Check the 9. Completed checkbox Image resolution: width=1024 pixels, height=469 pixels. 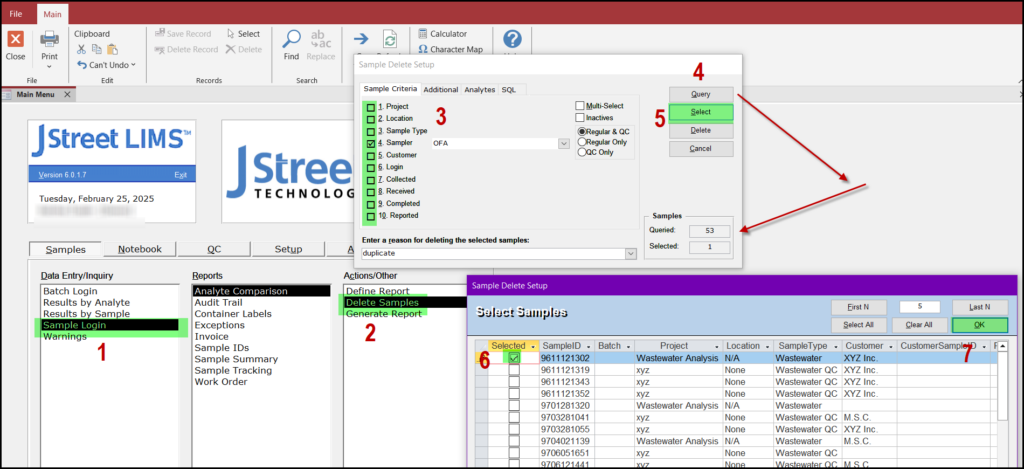pos(371,204)
